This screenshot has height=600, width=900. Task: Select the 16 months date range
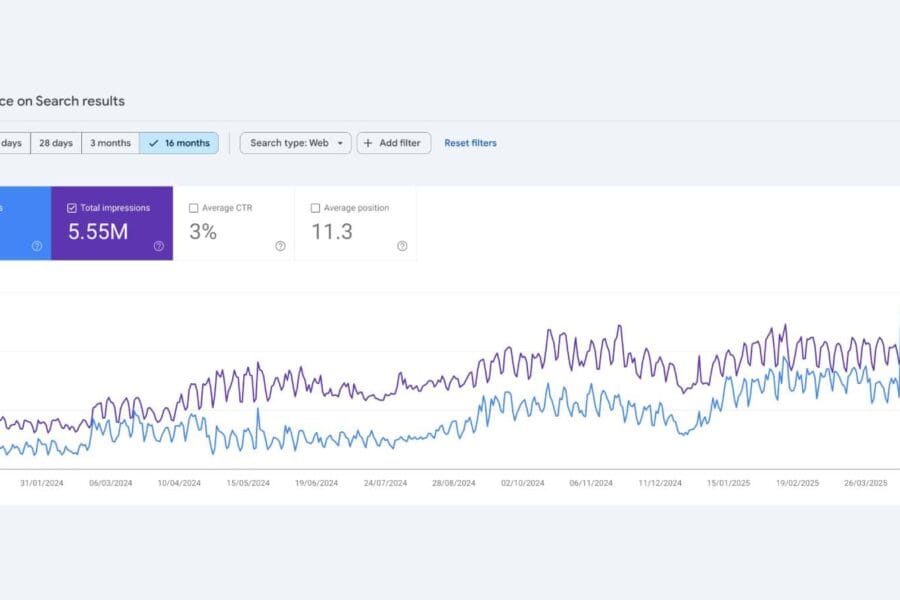179,143
